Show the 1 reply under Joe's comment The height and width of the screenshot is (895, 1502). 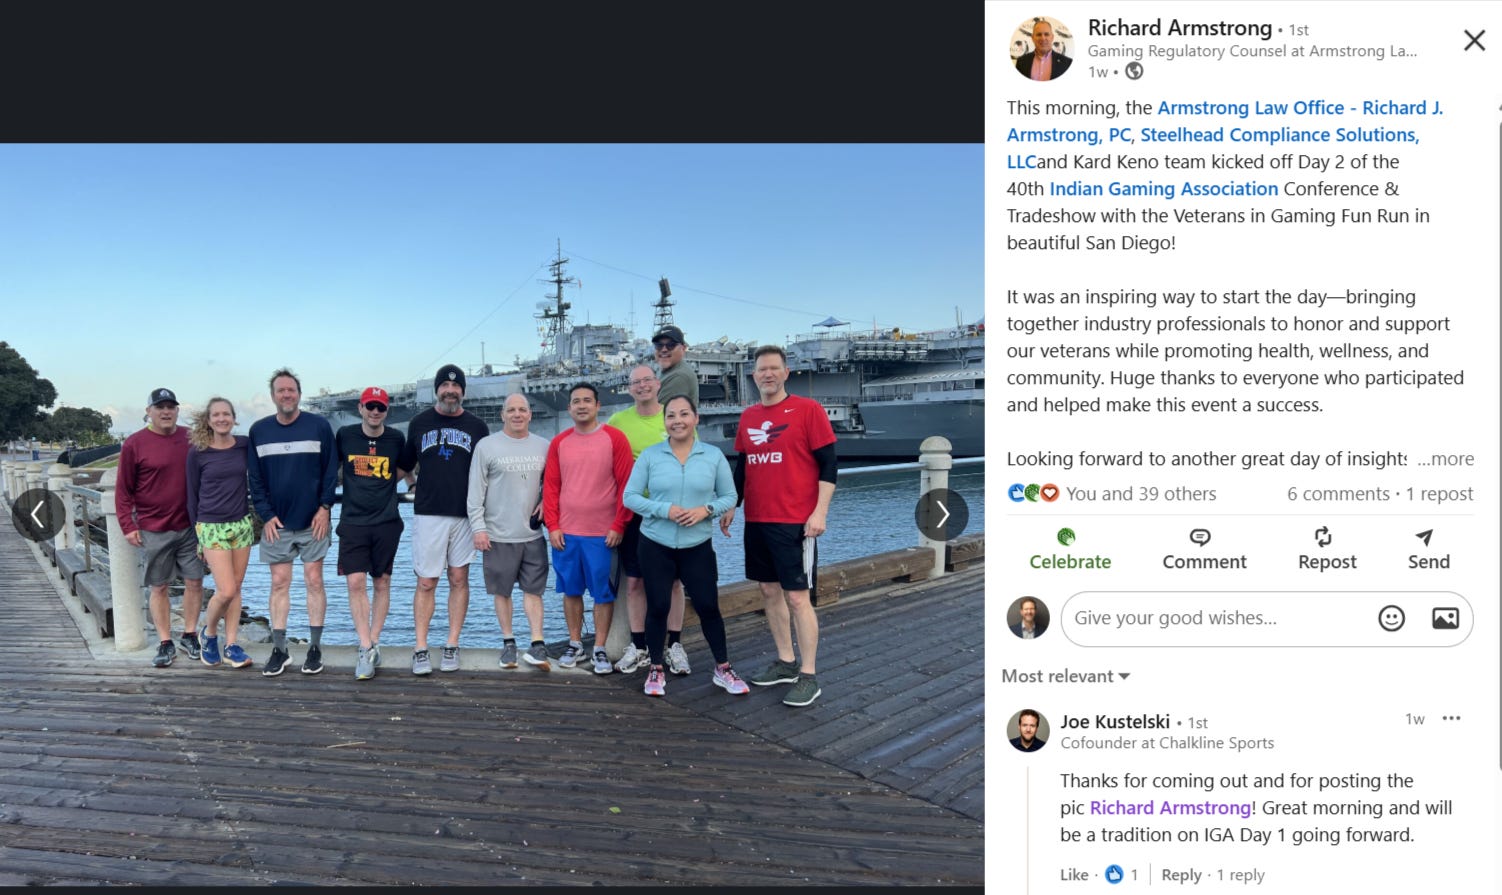point(1240,874)
